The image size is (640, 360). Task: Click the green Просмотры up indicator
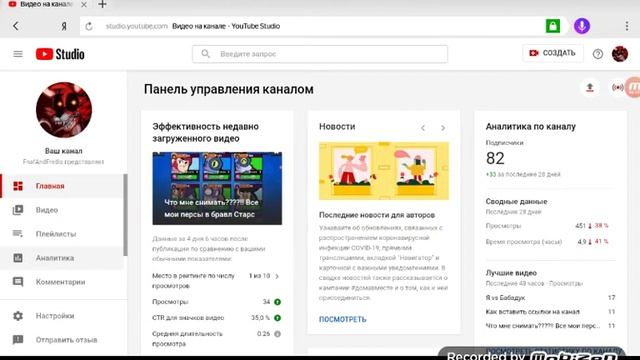(278, 302)
